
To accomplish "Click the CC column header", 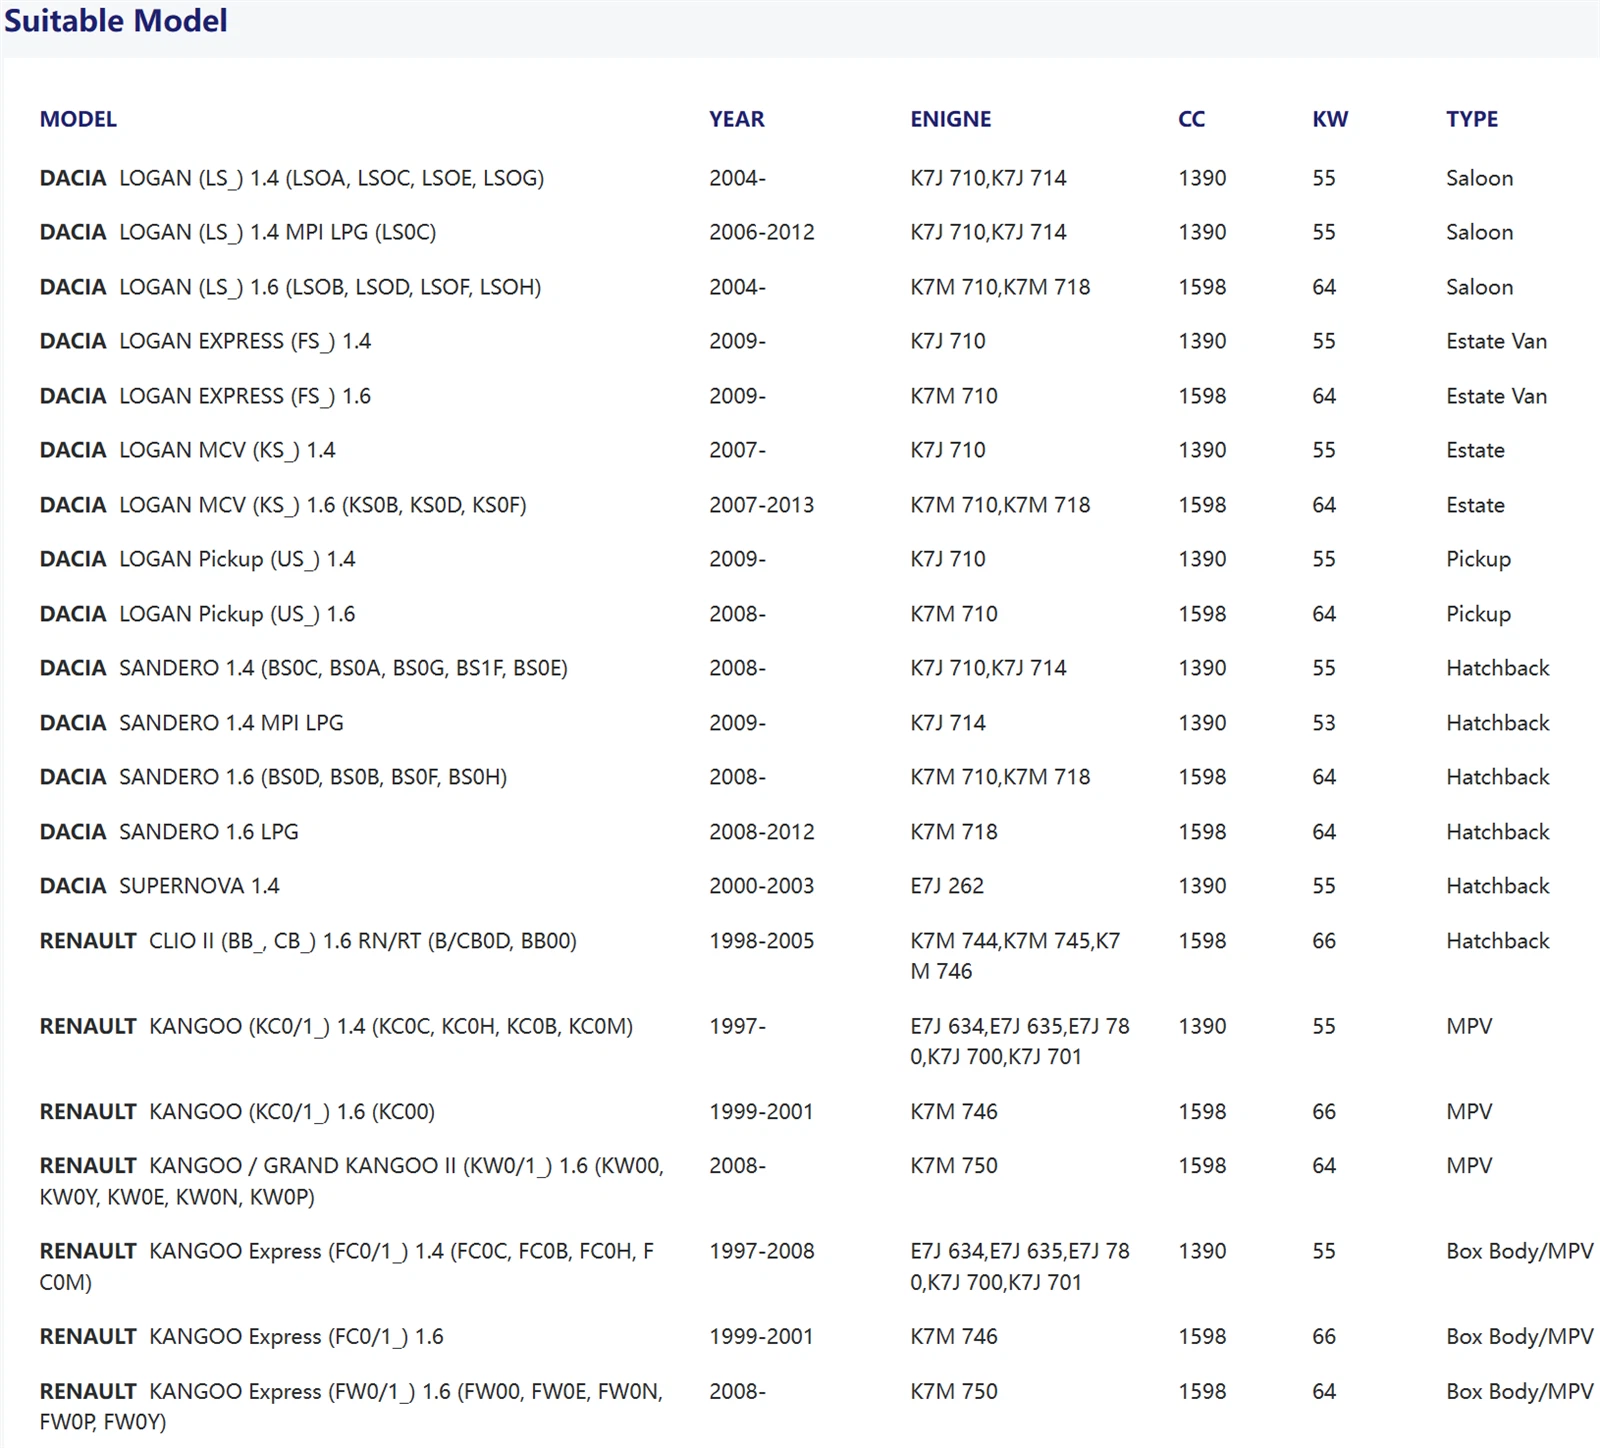I will [1192, 119].
